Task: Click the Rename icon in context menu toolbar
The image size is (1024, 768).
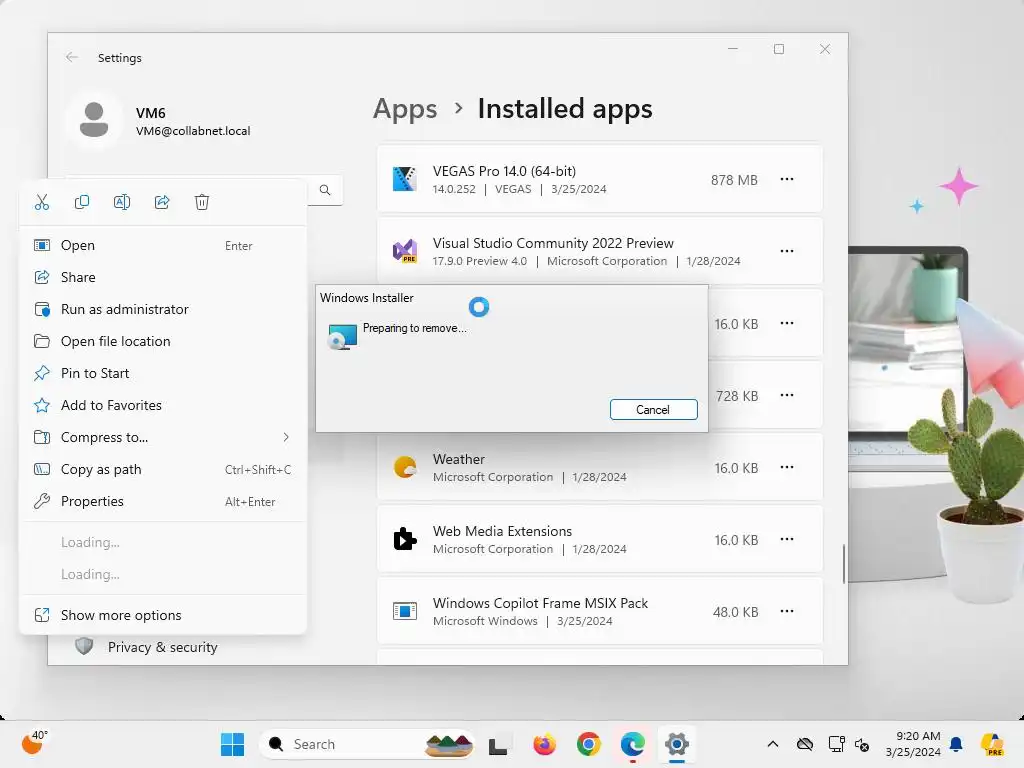Action: click(122, 202)
